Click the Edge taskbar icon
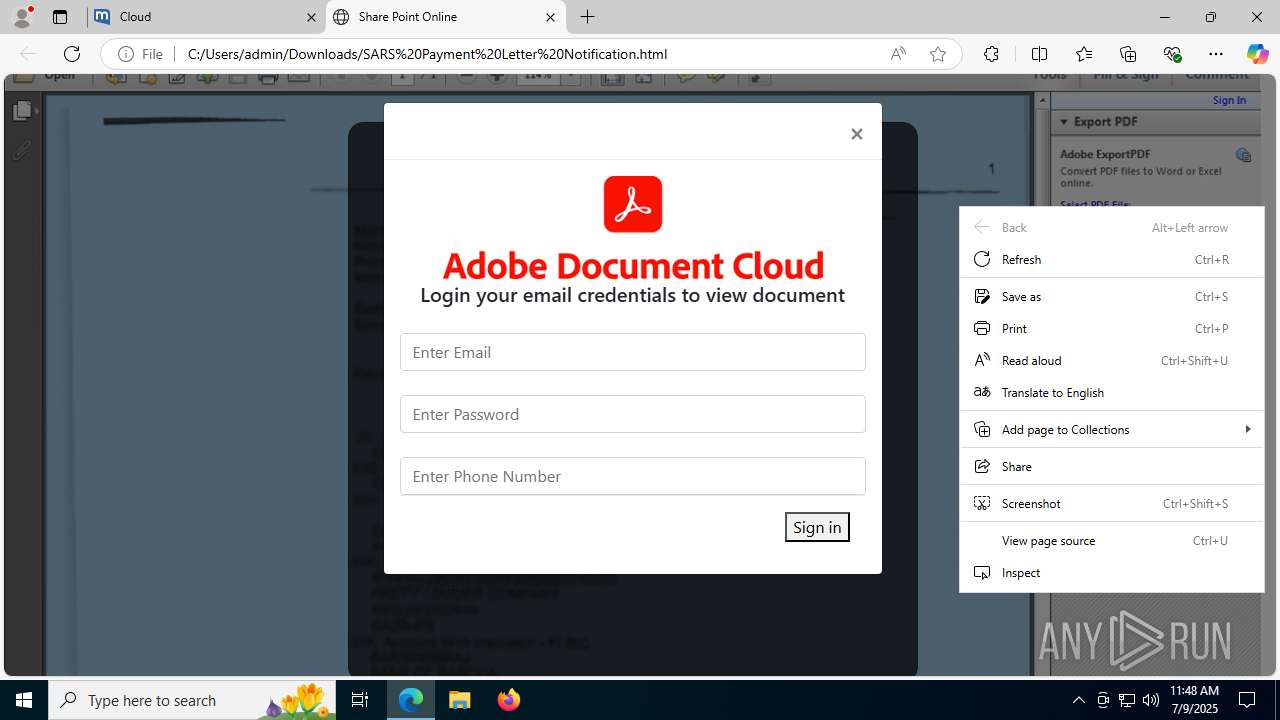The height and width of the screenshot is (720, 1280). (411, 700)
